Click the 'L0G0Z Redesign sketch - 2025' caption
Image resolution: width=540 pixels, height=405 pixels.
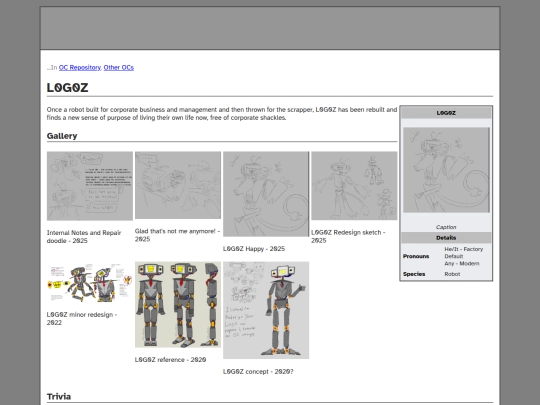click(348, 236)
